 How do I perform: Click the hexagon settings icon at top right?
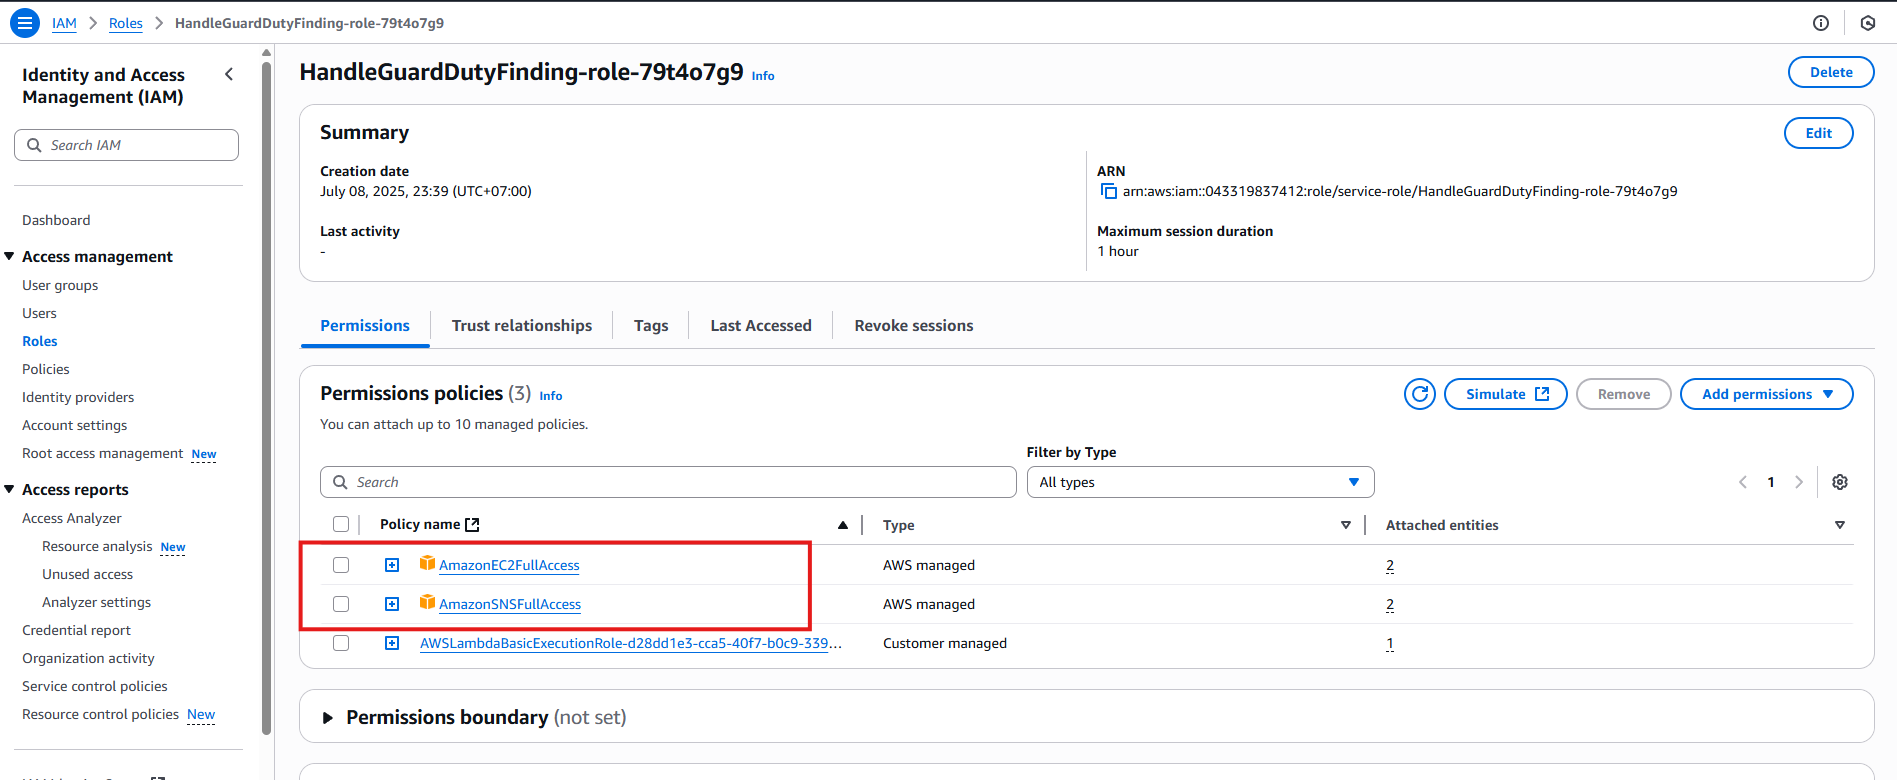(1868, 23)
